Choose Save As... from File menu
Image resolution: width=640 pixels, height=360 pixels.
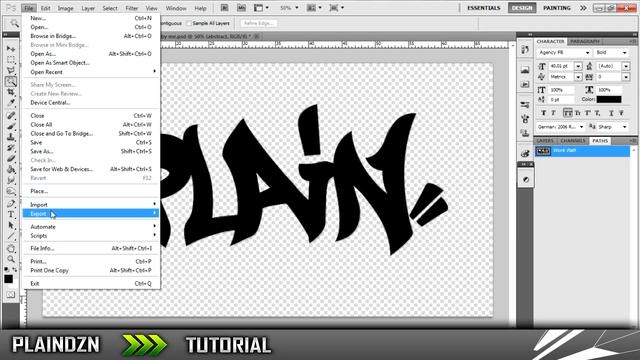tap(91, 151)
